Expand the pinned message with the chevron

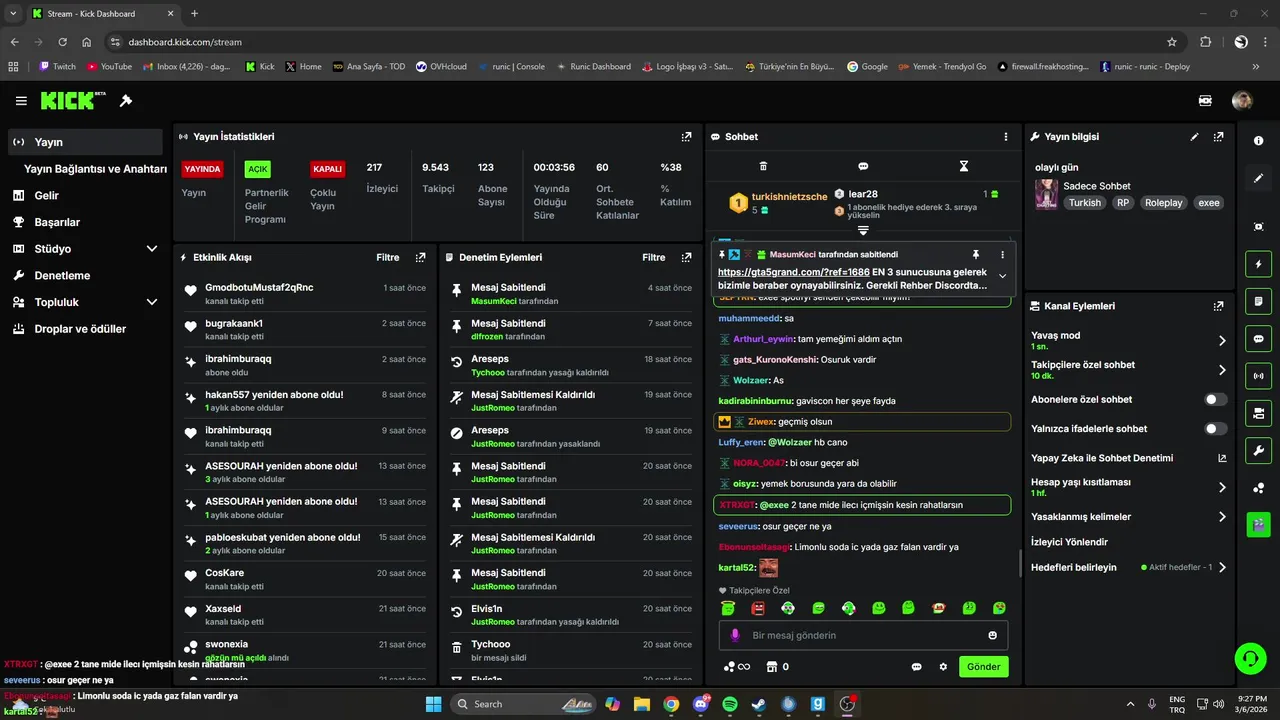click(x=1002, y=276)
